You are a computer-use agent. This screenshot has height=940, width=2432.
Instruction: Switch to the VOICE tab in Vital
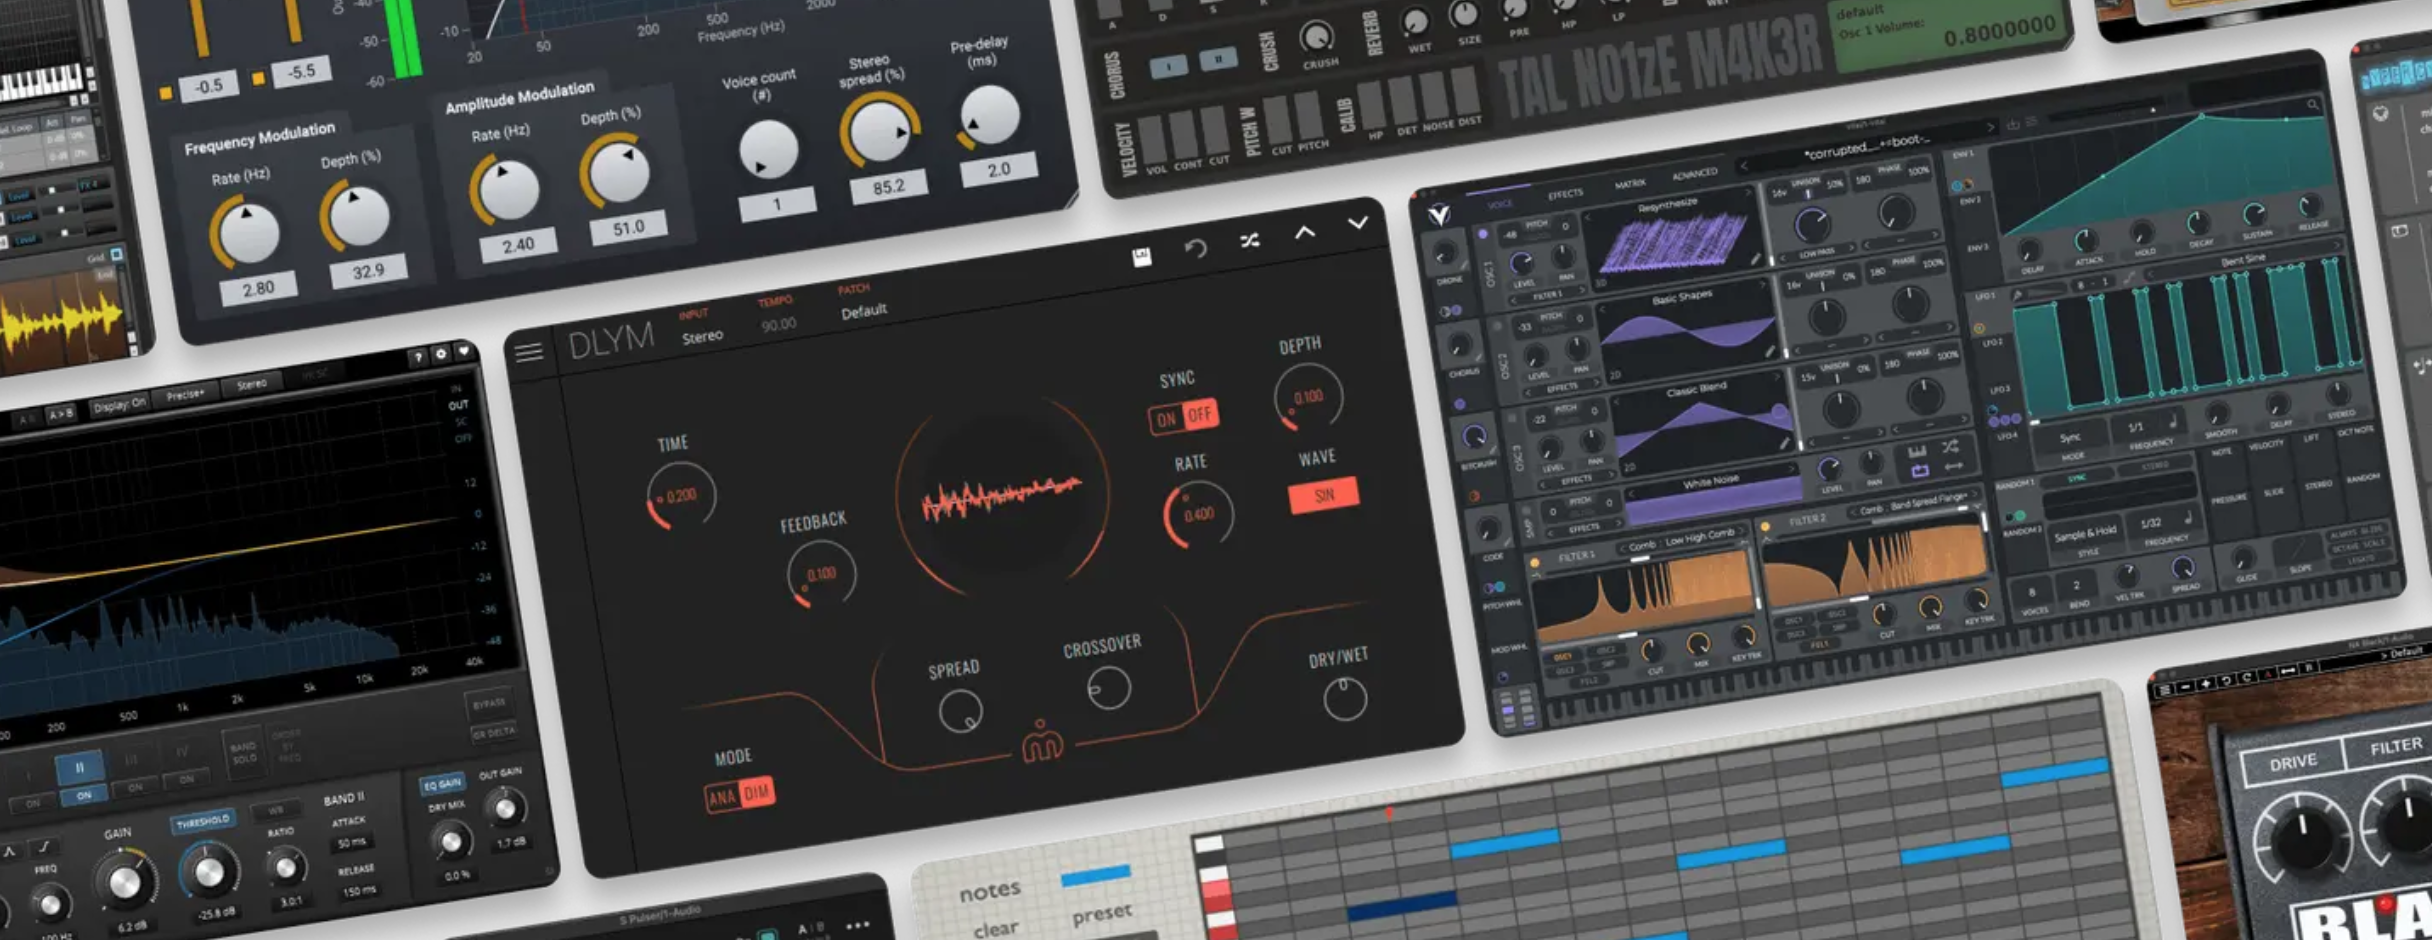tap(1500, 204)
